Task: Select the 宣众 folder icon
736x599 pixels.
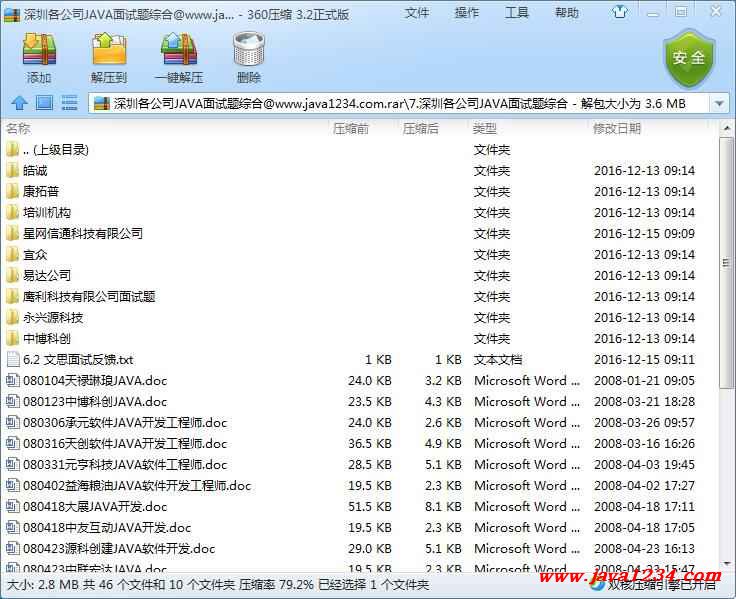Action: tap(13, 254)
